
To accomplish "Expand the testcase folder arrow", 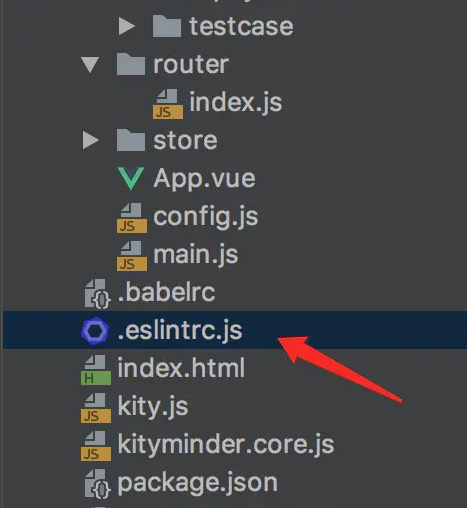I will pos(126,26).
